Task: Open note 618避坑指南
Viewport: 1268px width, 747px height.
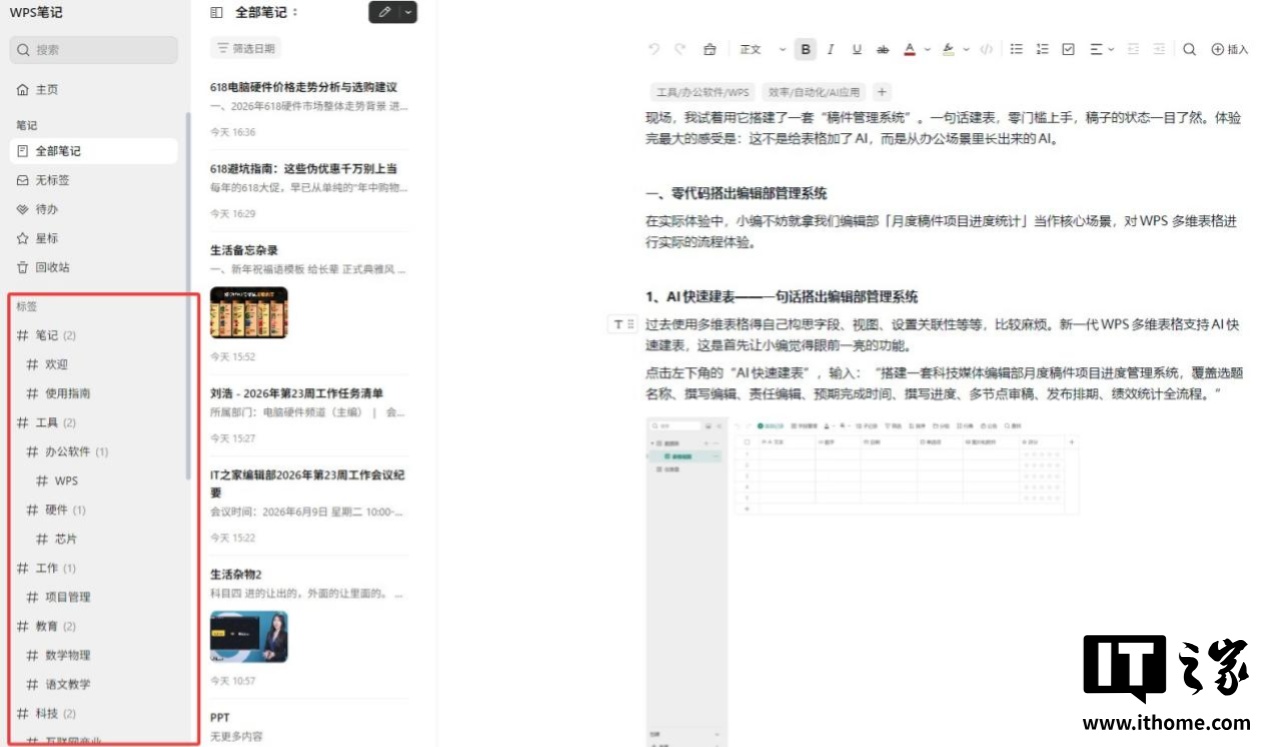Action: point(308,190)
